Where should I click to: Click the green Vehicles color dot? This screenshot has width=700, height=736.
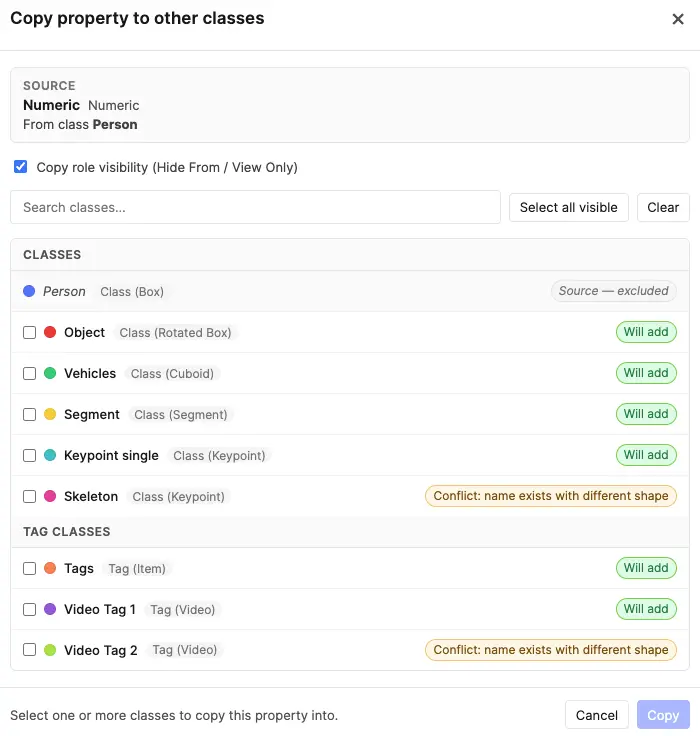(x=50, y=373)
